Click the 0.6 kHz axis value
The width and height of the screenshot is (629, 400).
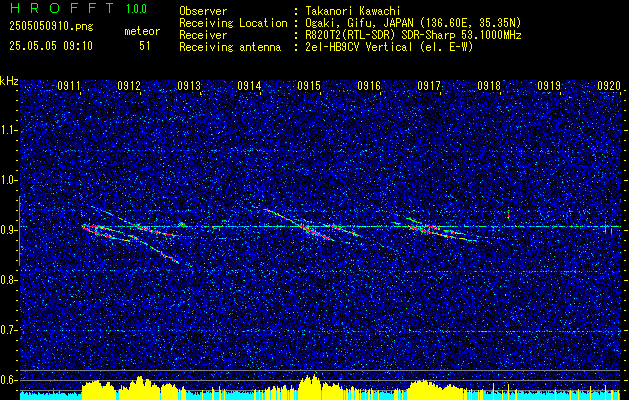click(x=9, y=380)
